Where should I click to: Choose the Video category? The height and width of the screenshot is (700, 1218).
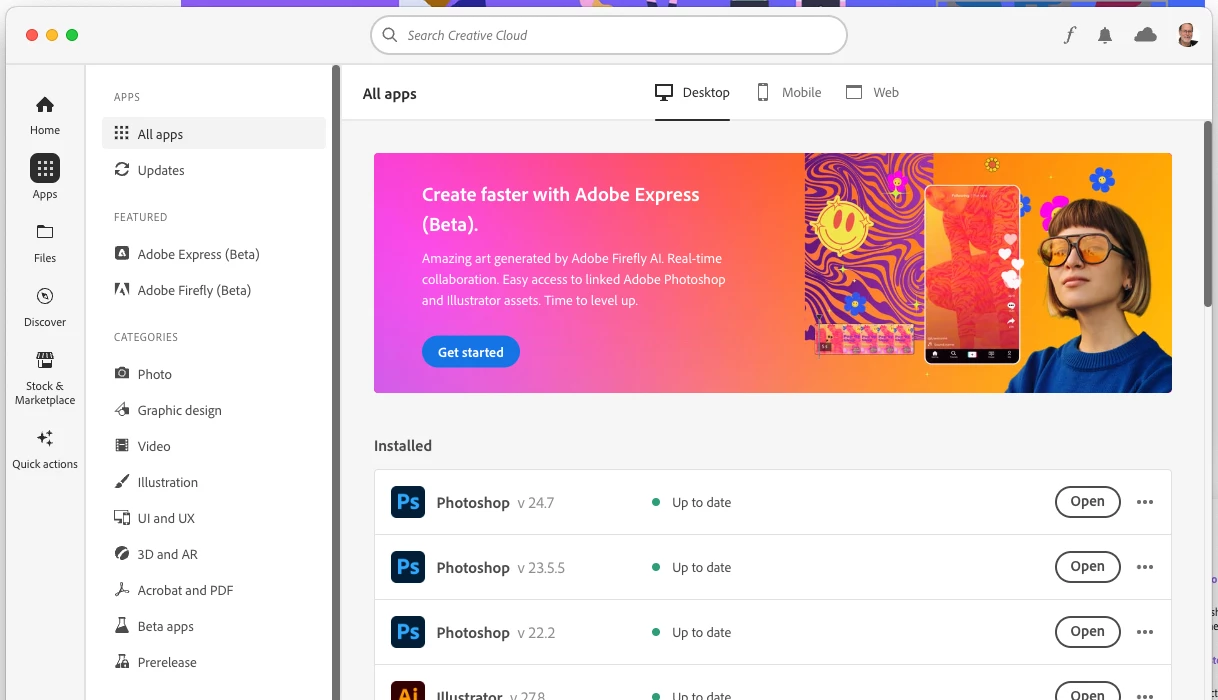click(214, 446)
